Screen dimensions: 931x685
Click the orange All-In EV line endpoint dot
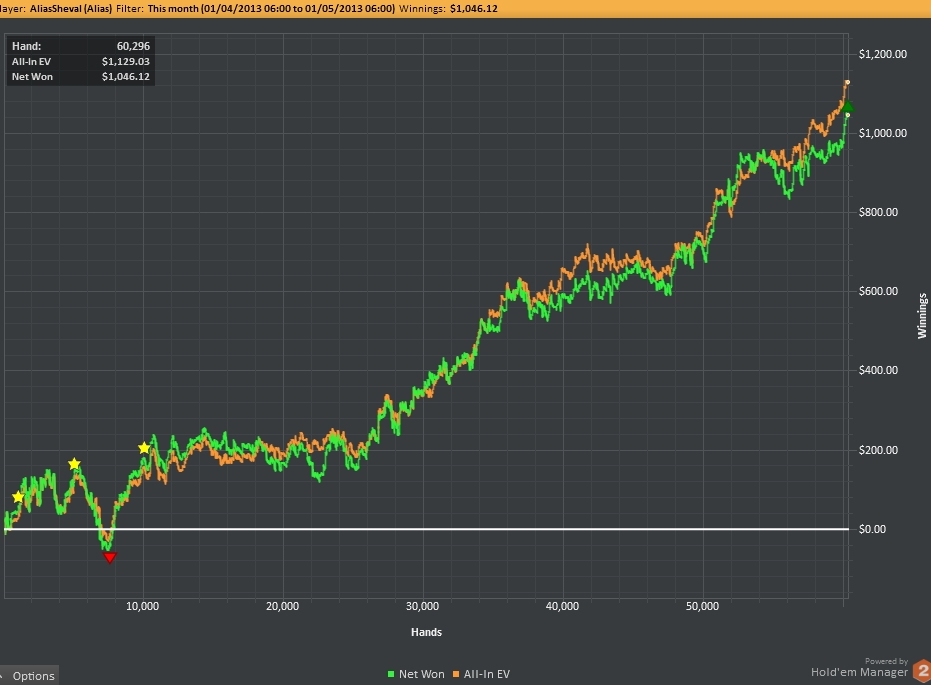[x=848, y=82]
